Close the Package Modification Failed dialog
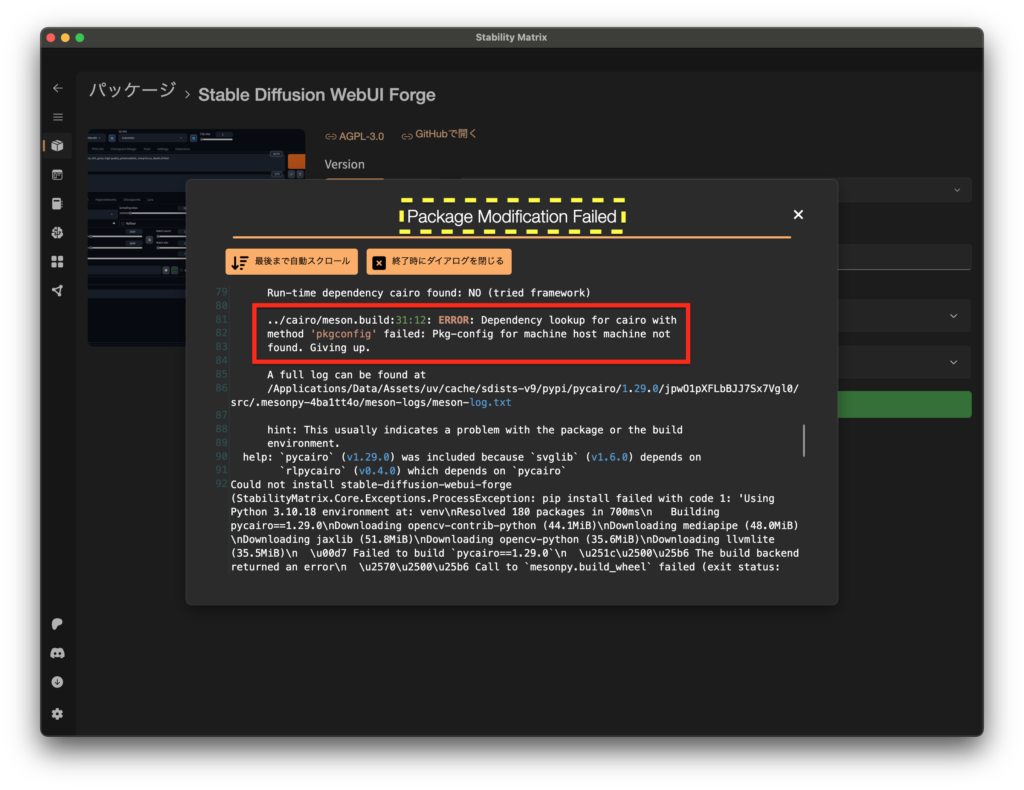1024x790 pixels. [798, 215]
